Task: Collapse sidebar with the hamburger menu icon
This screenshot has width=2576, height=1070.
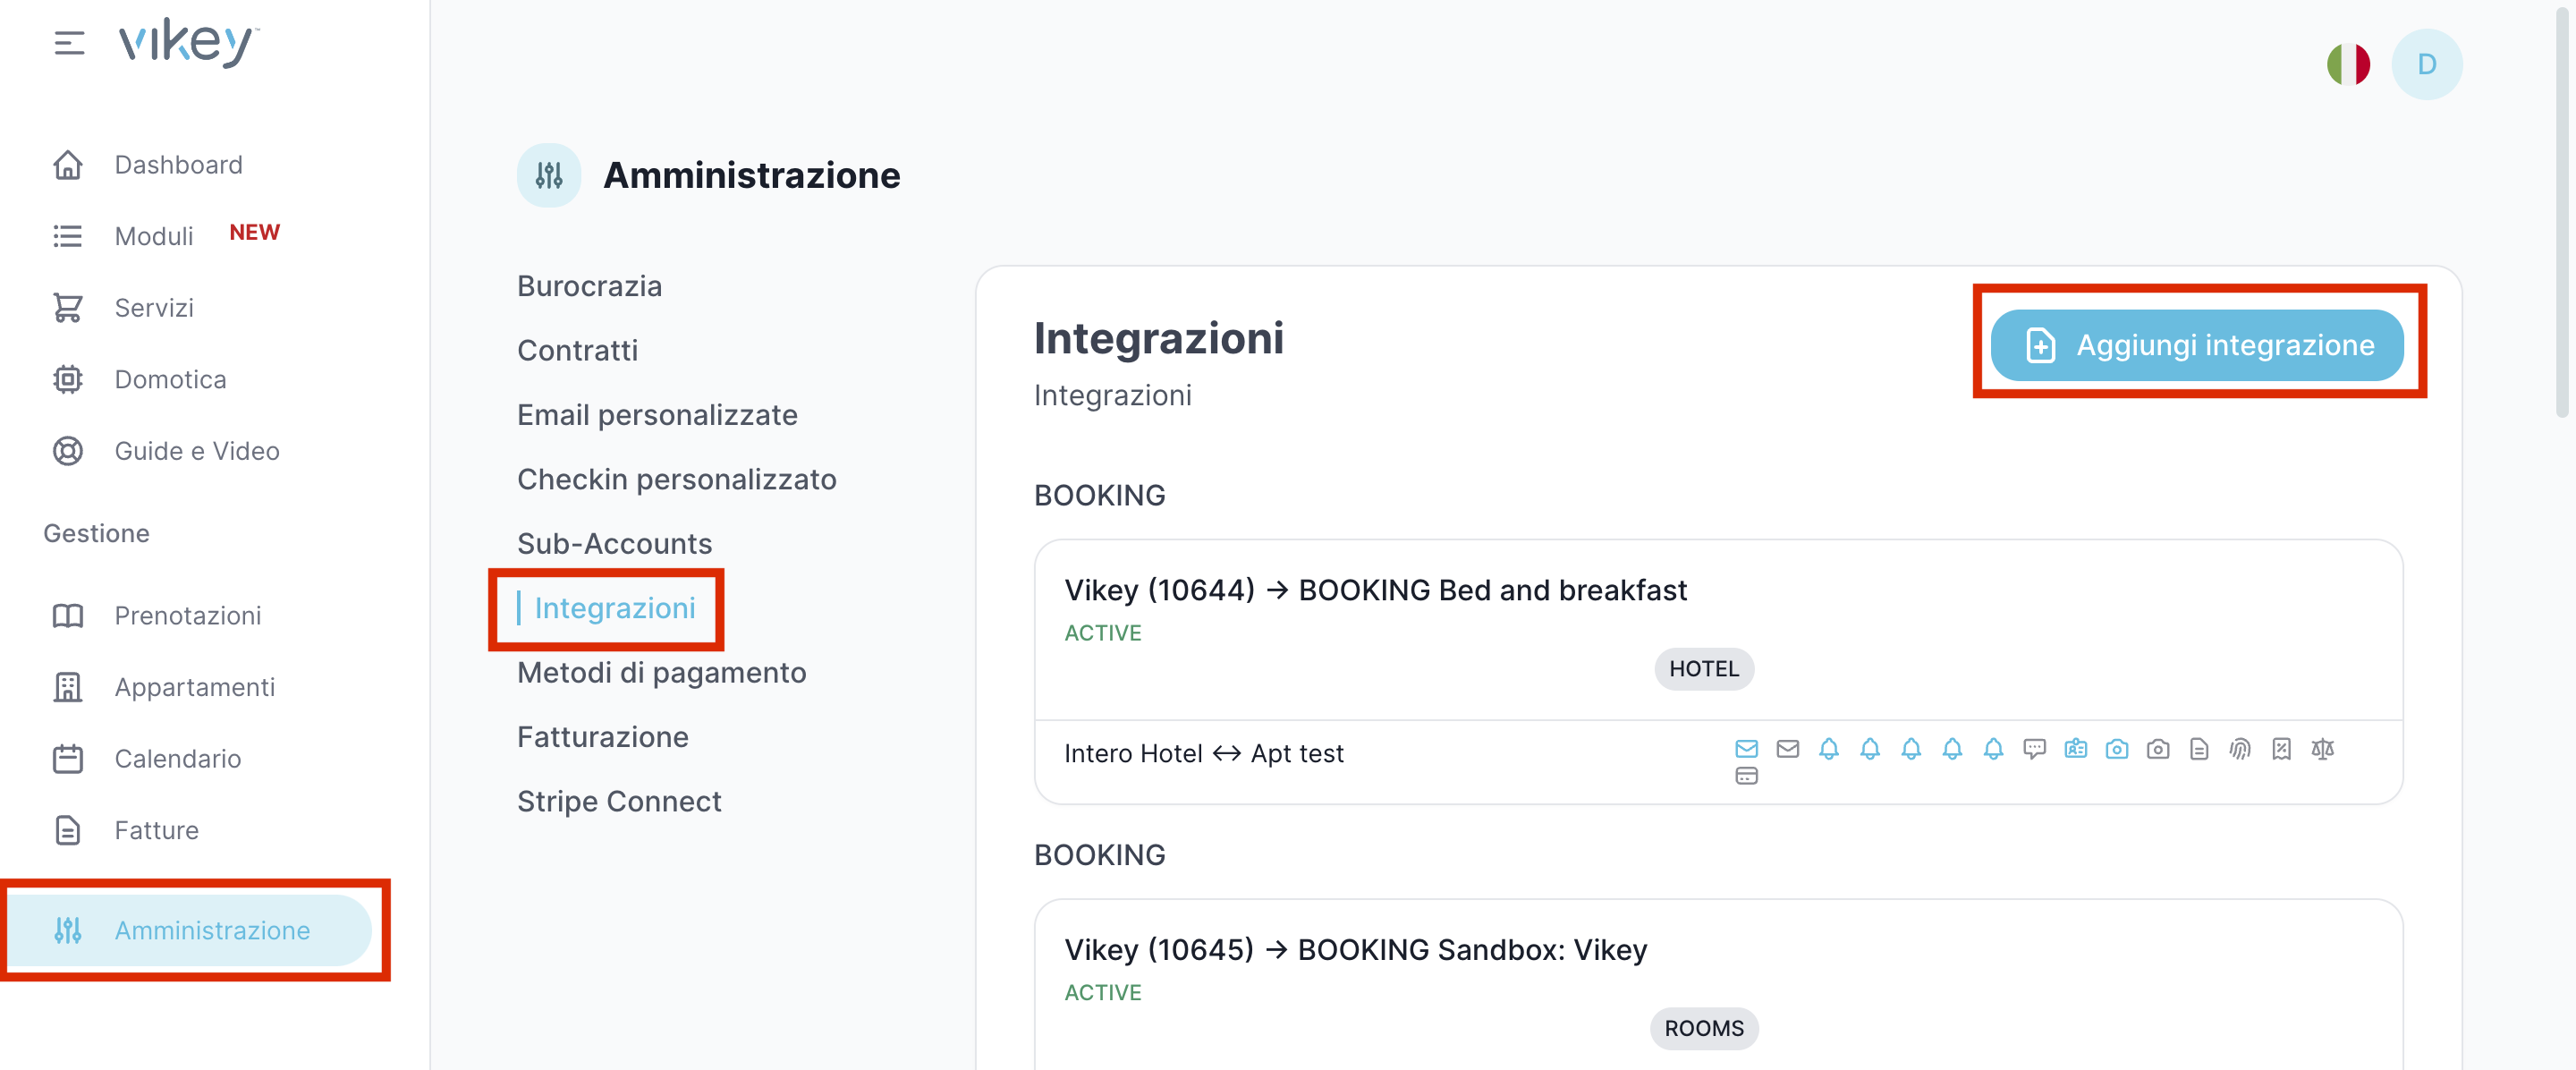Action: coord(69,43)
